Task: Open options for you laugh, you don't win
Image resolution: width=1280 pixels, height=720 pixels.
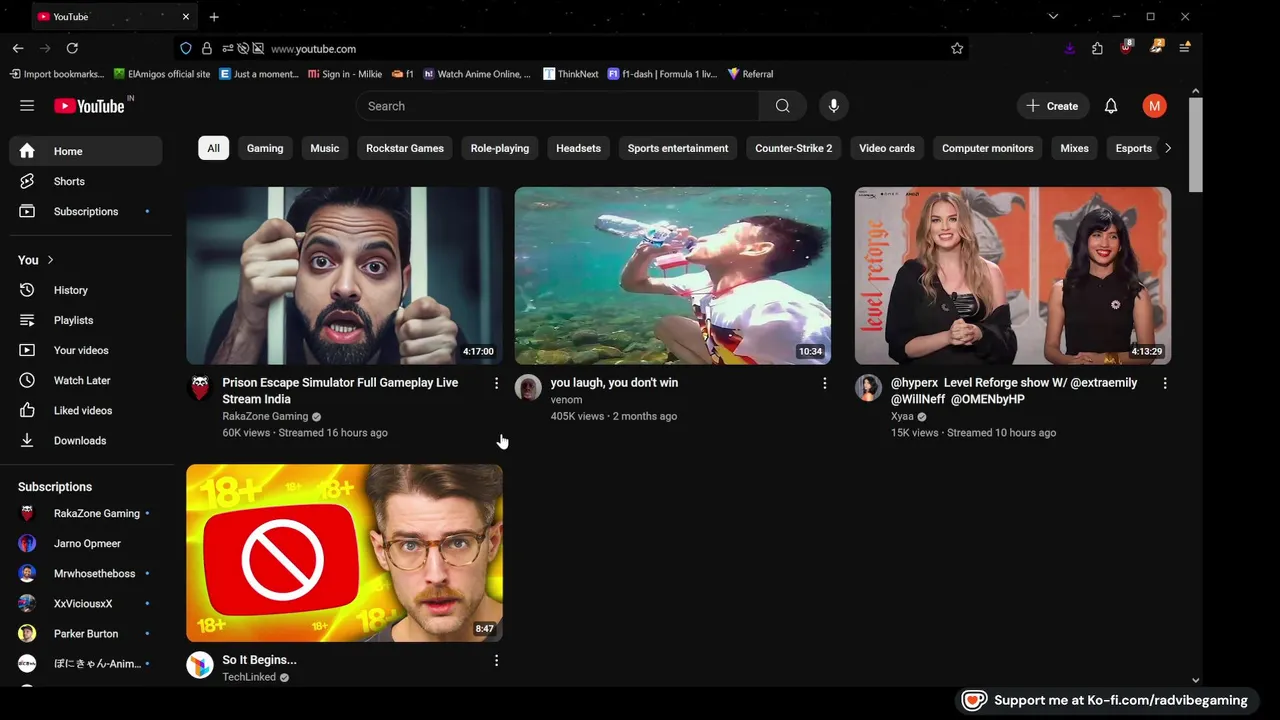Action: pyautogui.click(x=824, y=383)
